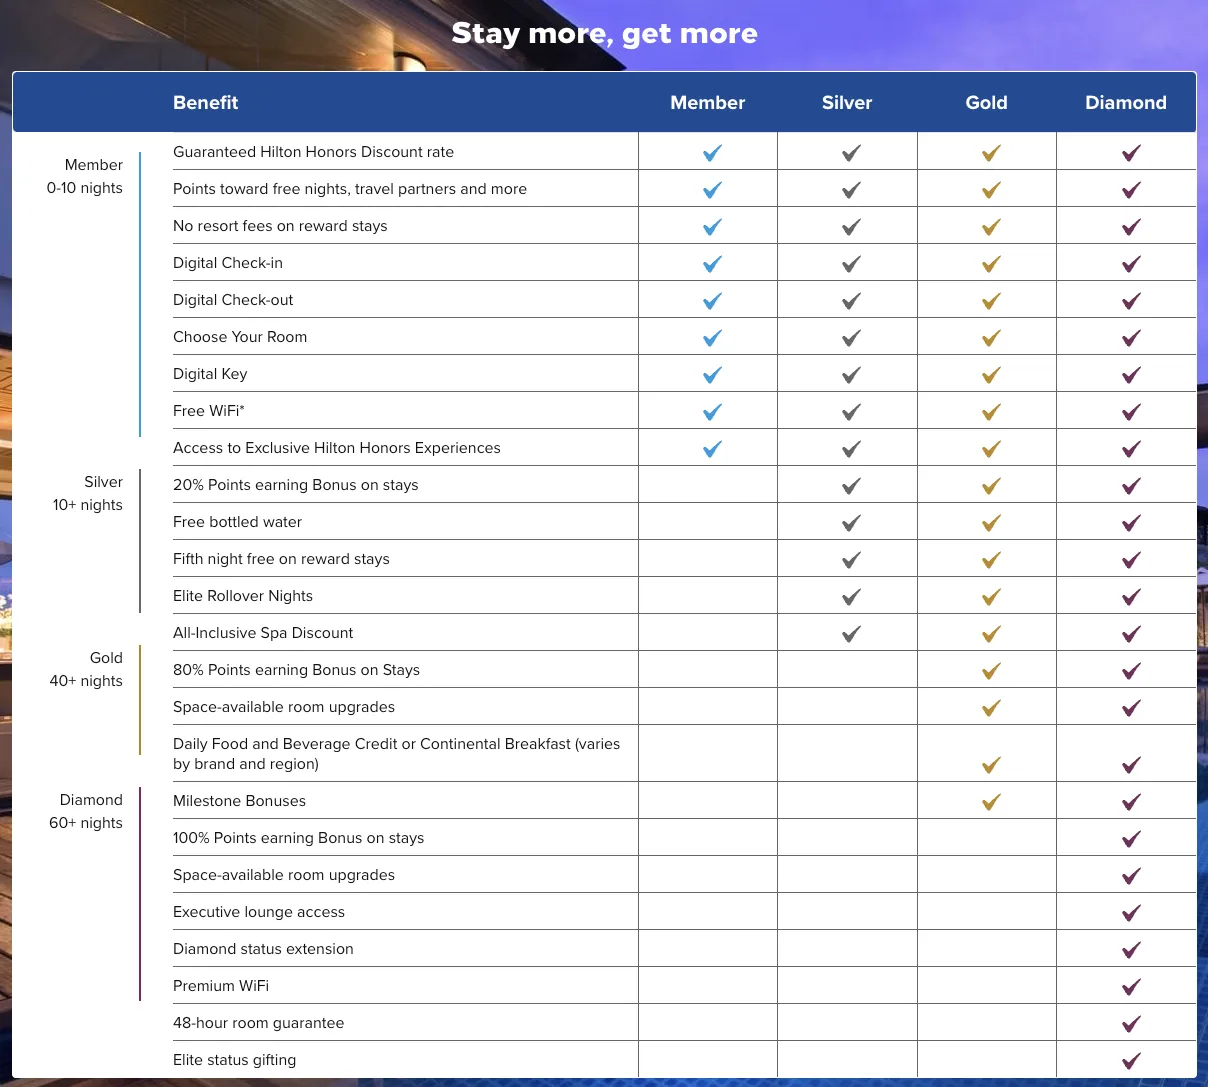Click the Silver checkmark for All-Inclusive Spa Discount

(851, 634)
